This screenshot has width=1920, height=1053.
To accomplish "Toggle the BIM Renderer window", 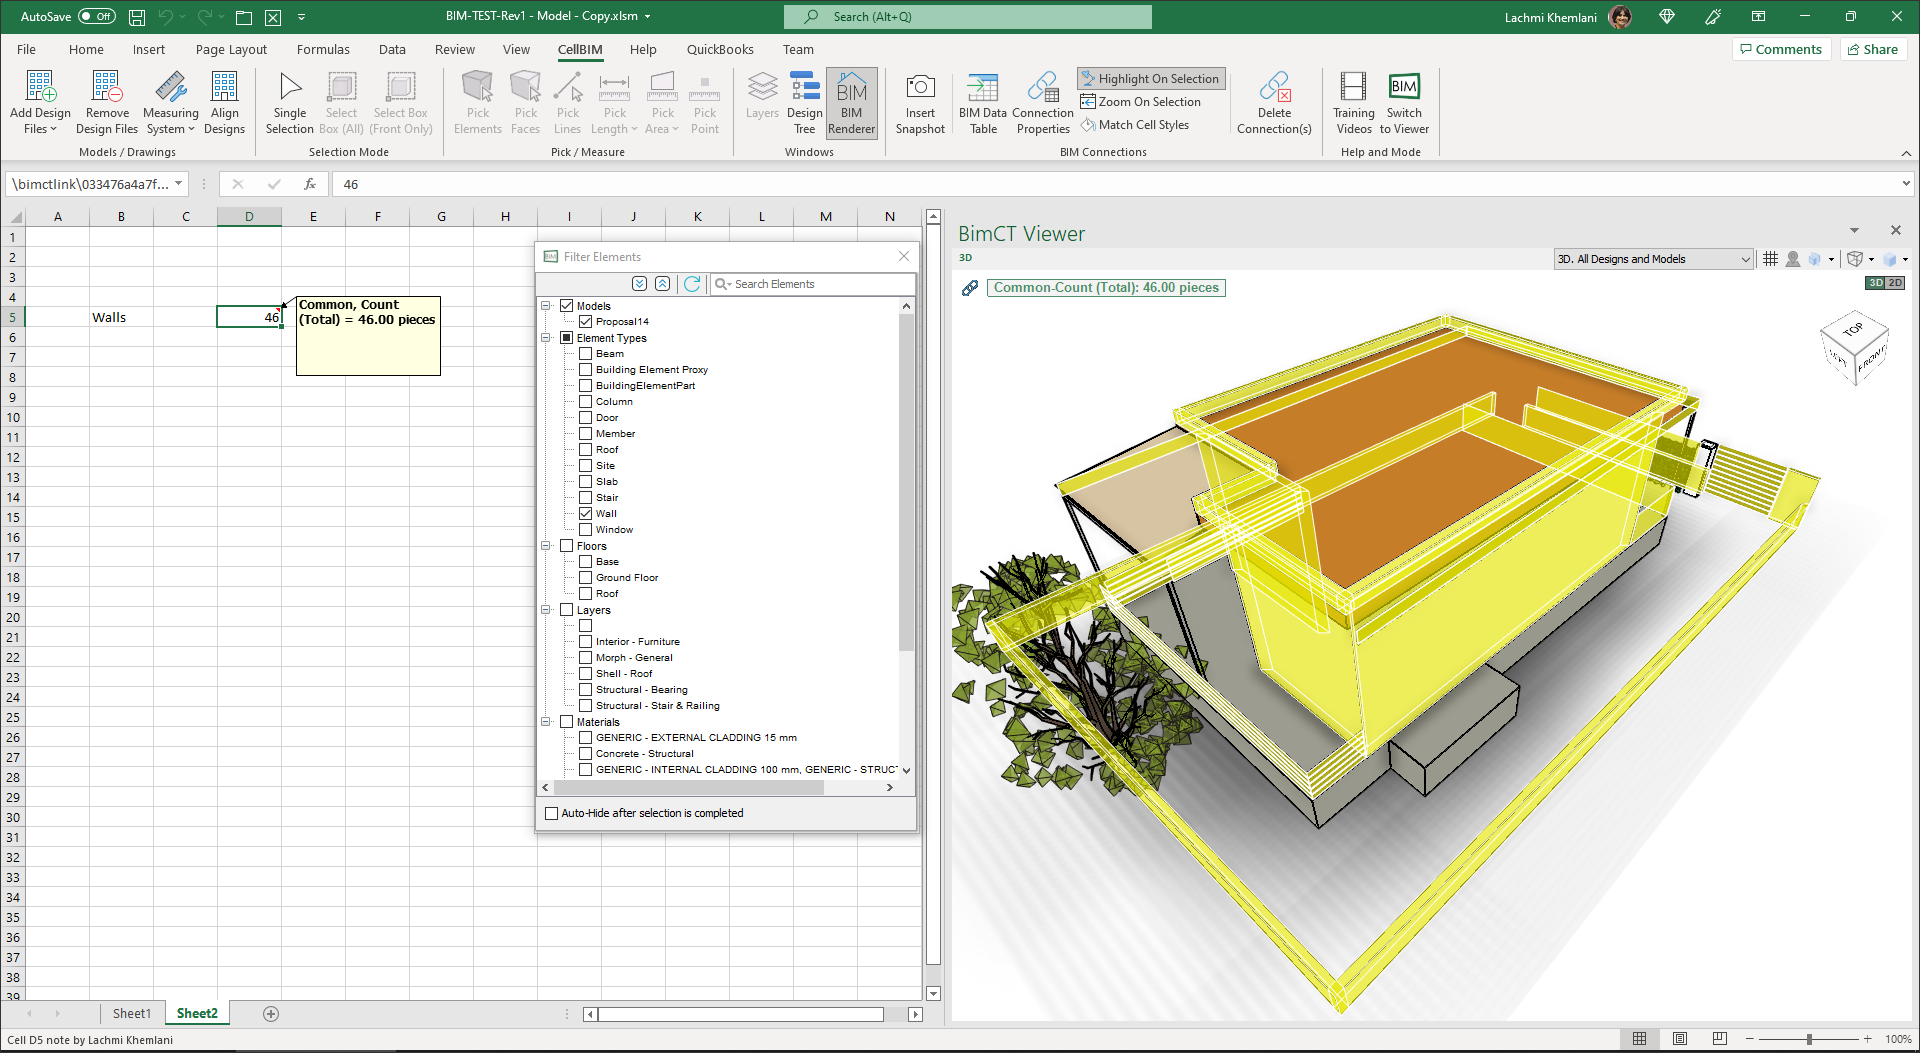I will (852, 103).
